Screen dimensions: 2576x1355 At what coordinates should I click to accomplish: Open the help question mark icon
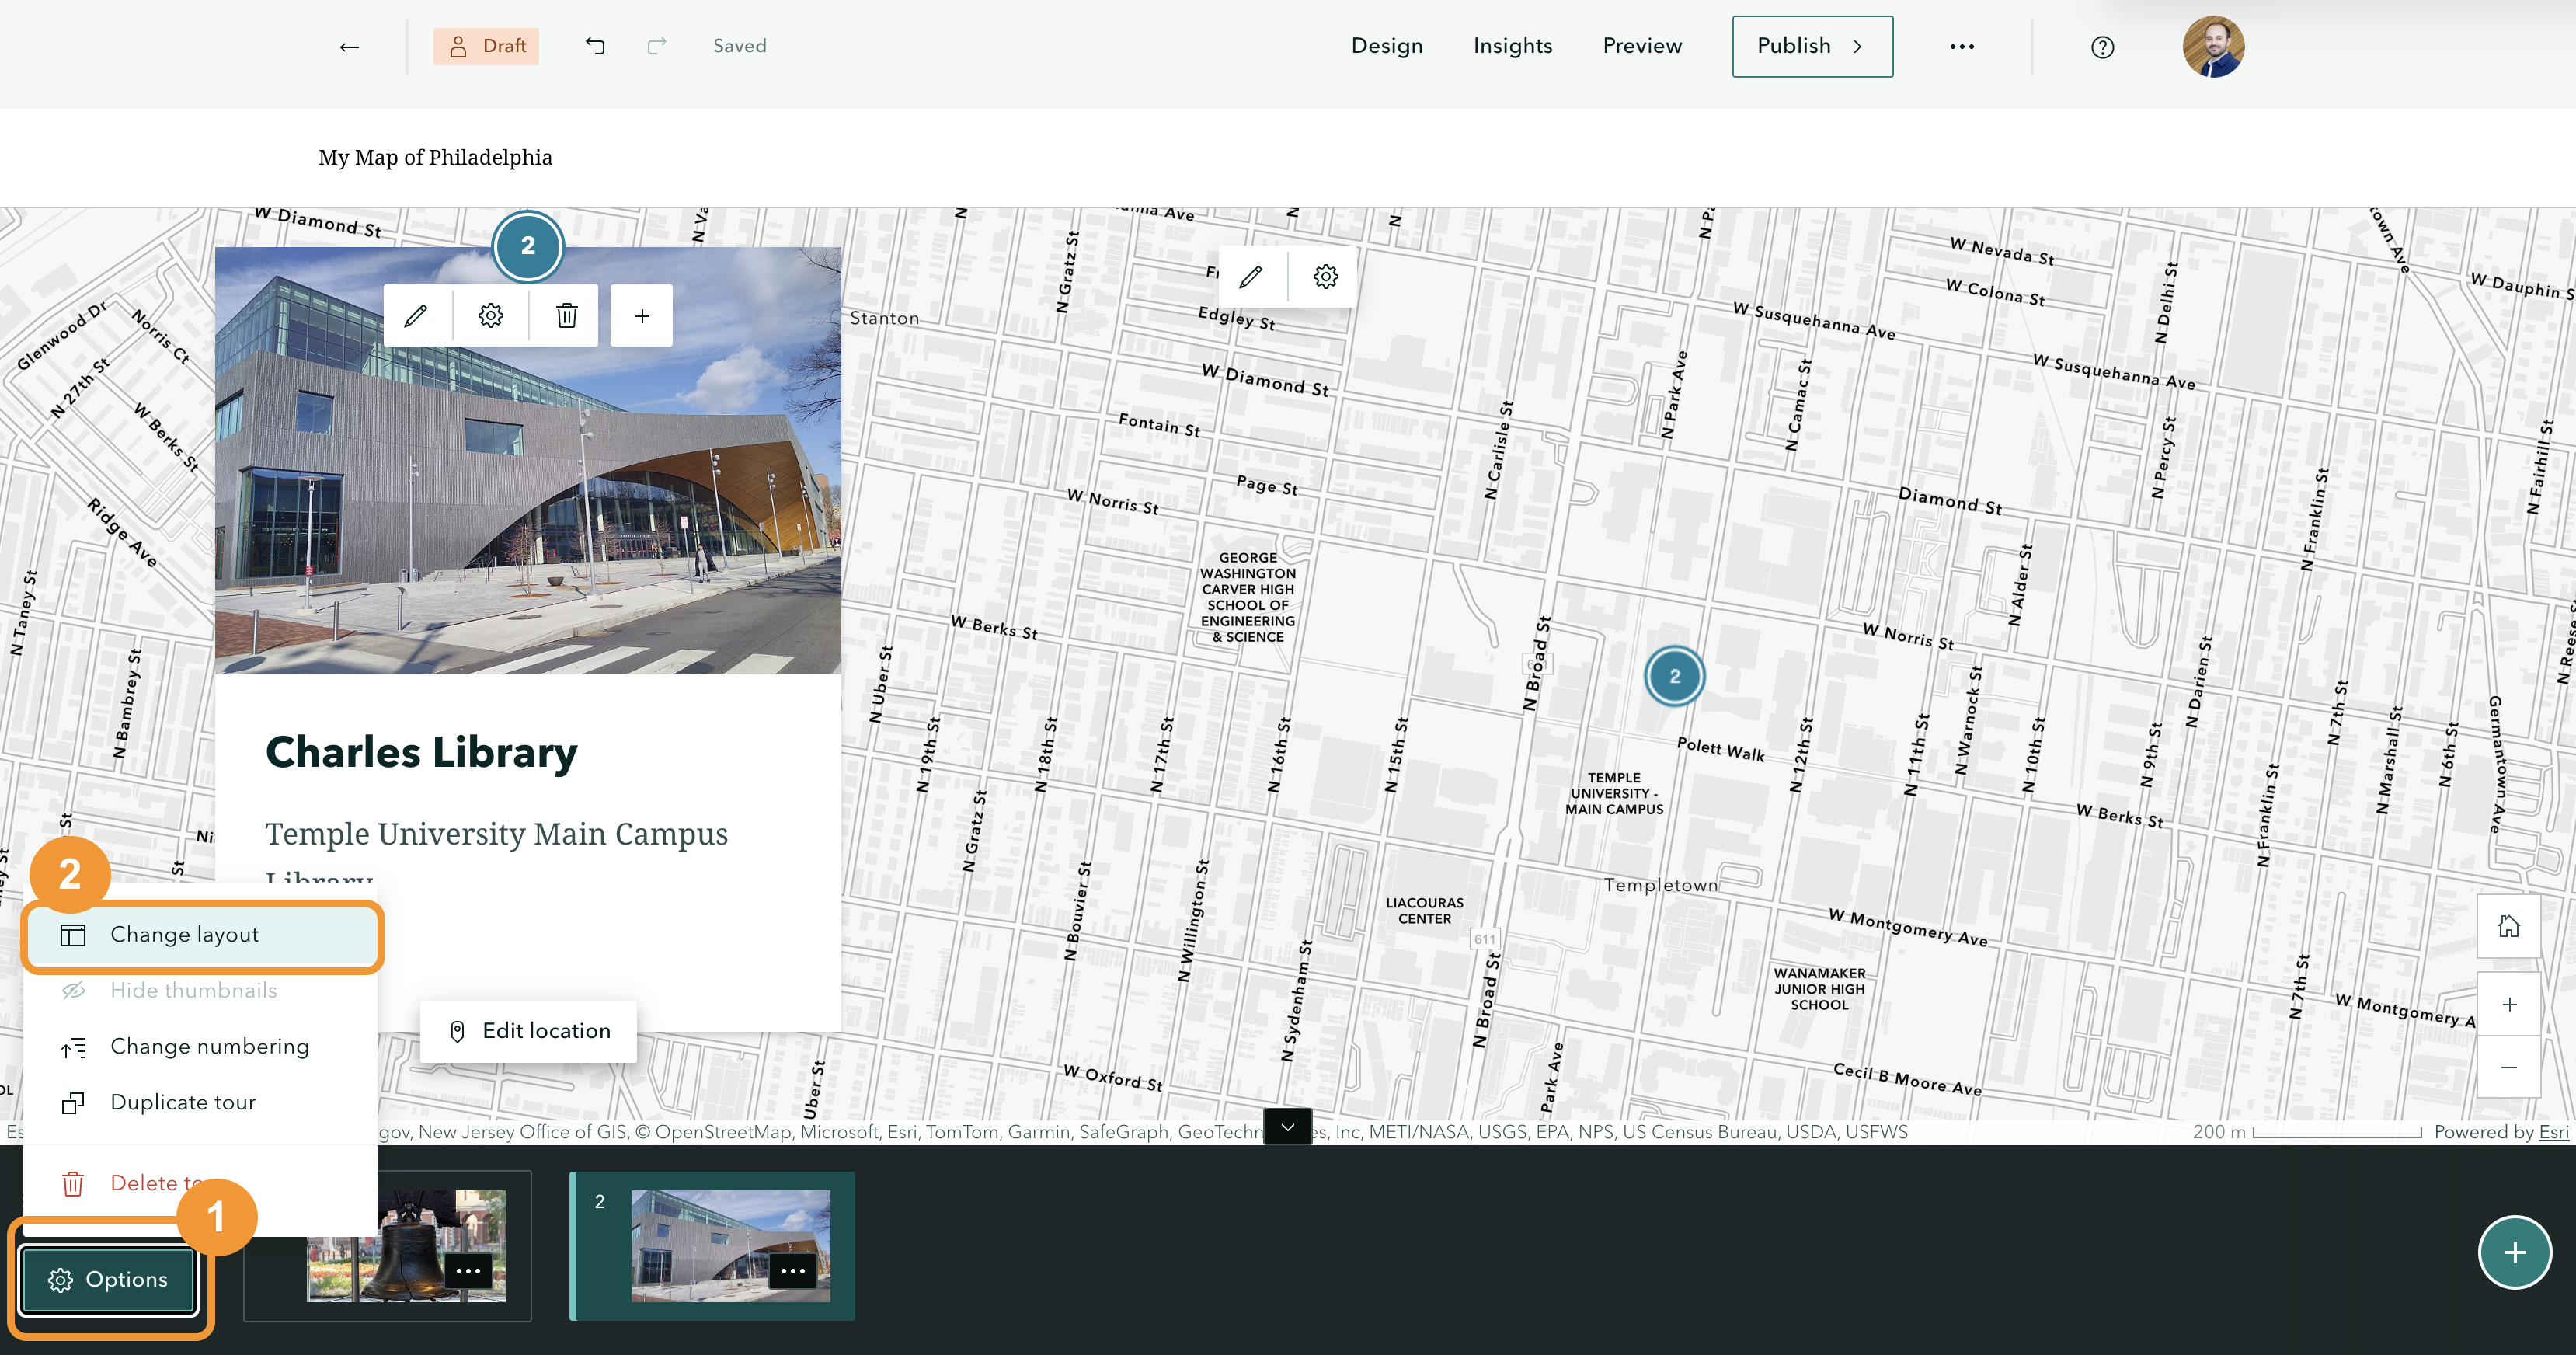2102,47
